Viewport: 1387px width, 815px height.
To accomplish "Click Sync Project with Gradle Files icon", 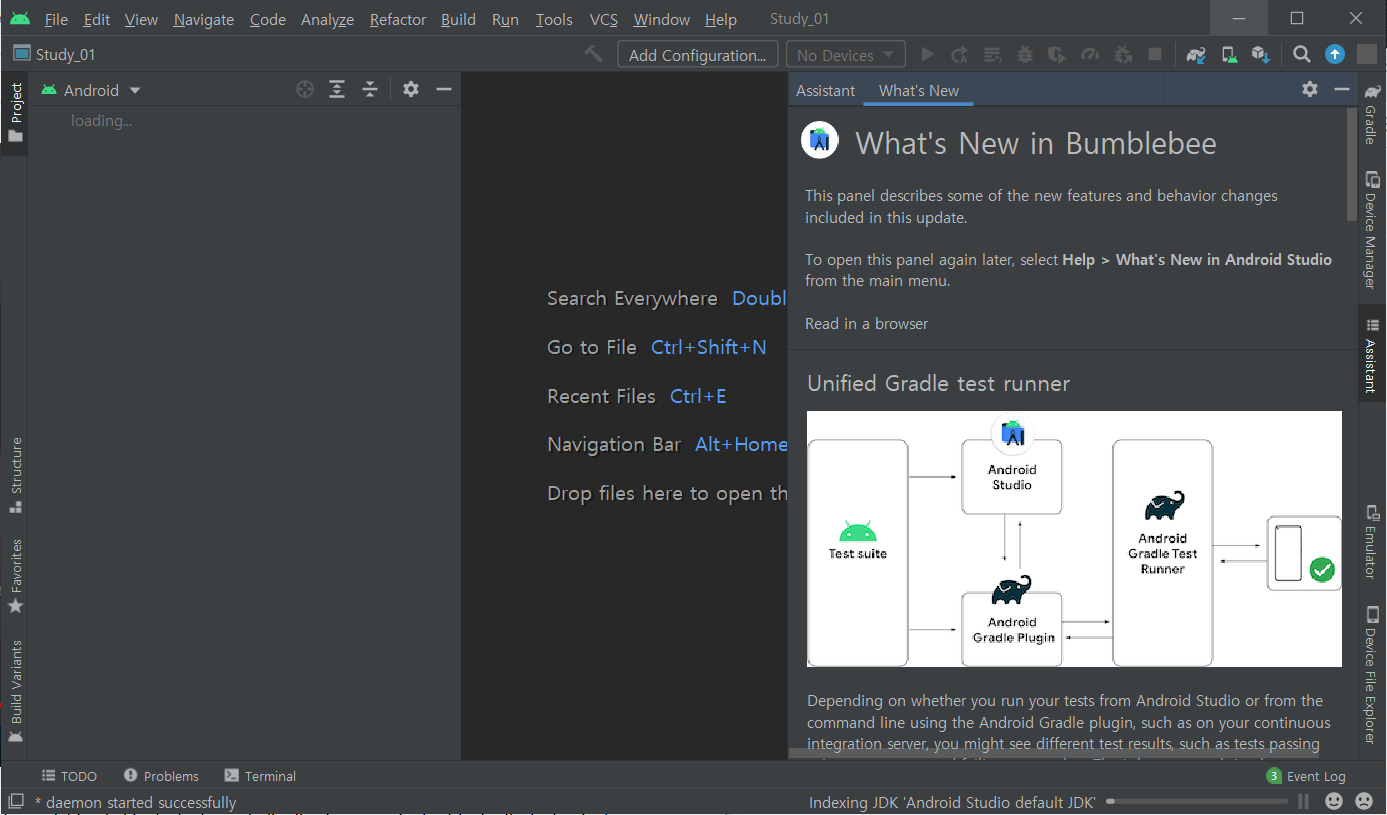I will pos(1196,55).
